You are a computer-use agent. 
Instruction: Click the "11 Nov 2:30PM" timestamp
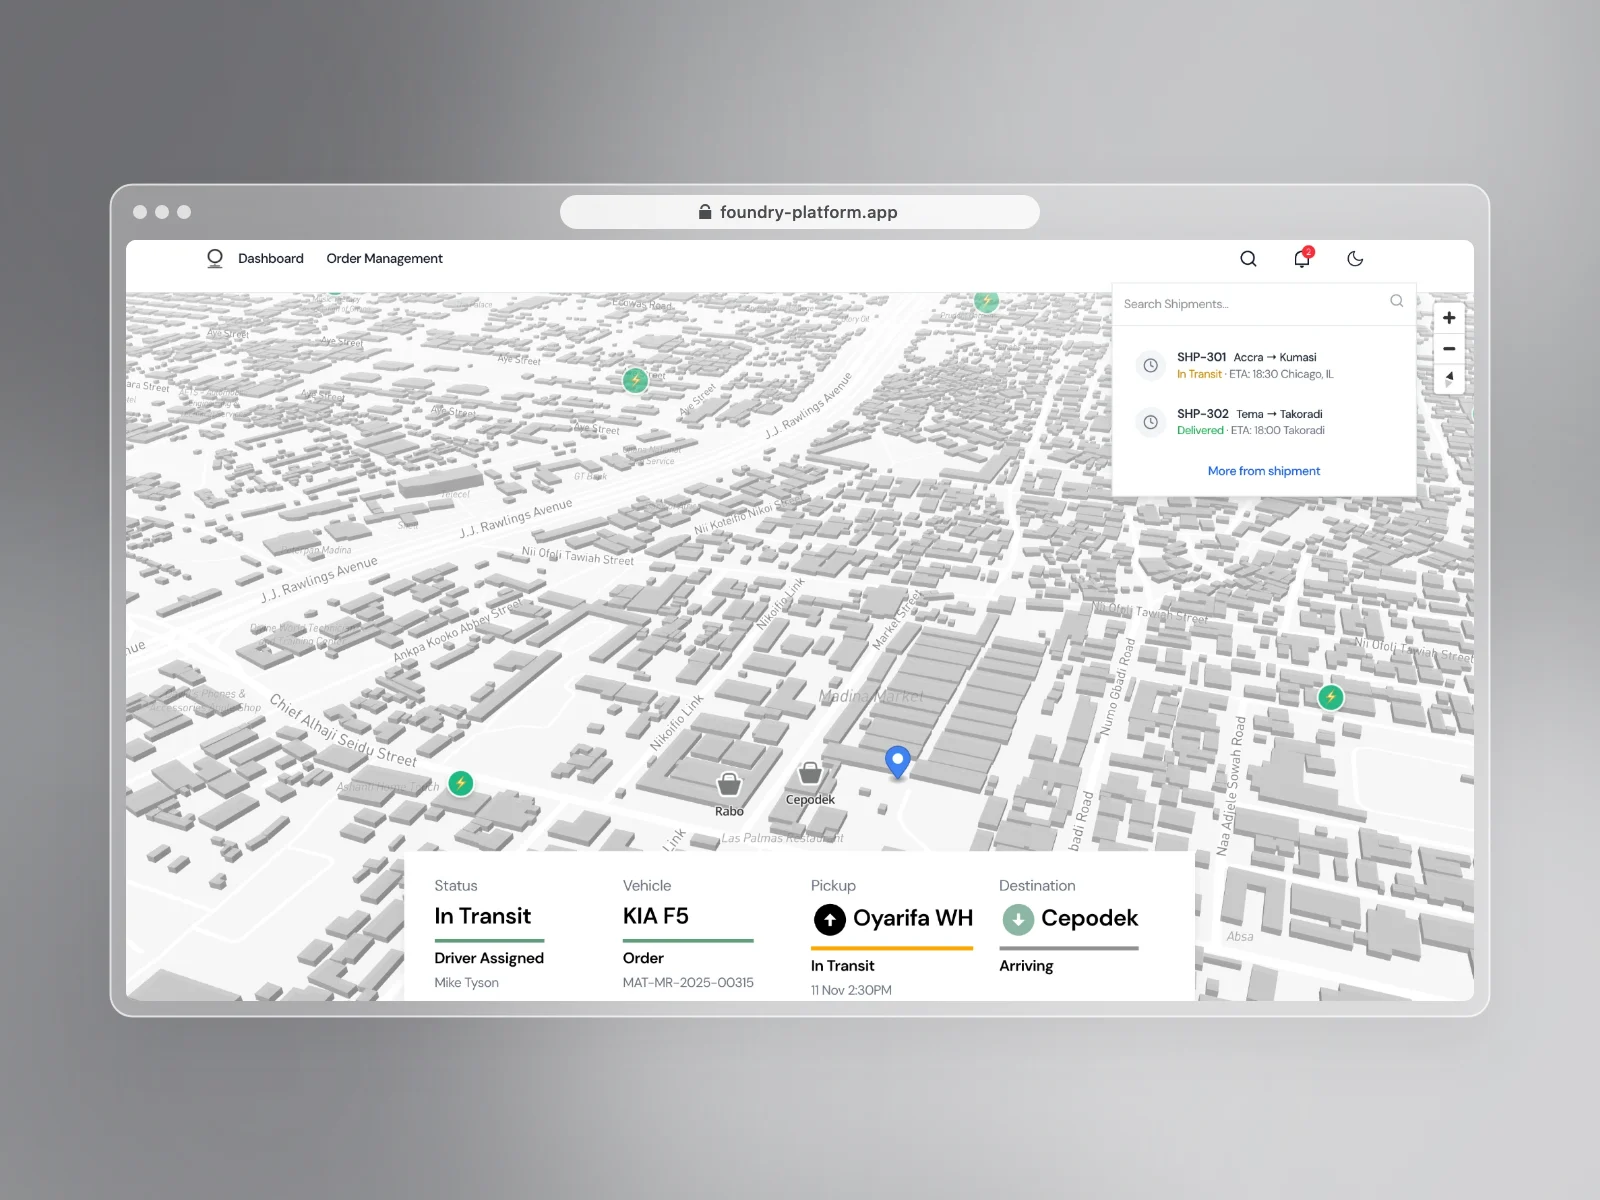point(851,990)
